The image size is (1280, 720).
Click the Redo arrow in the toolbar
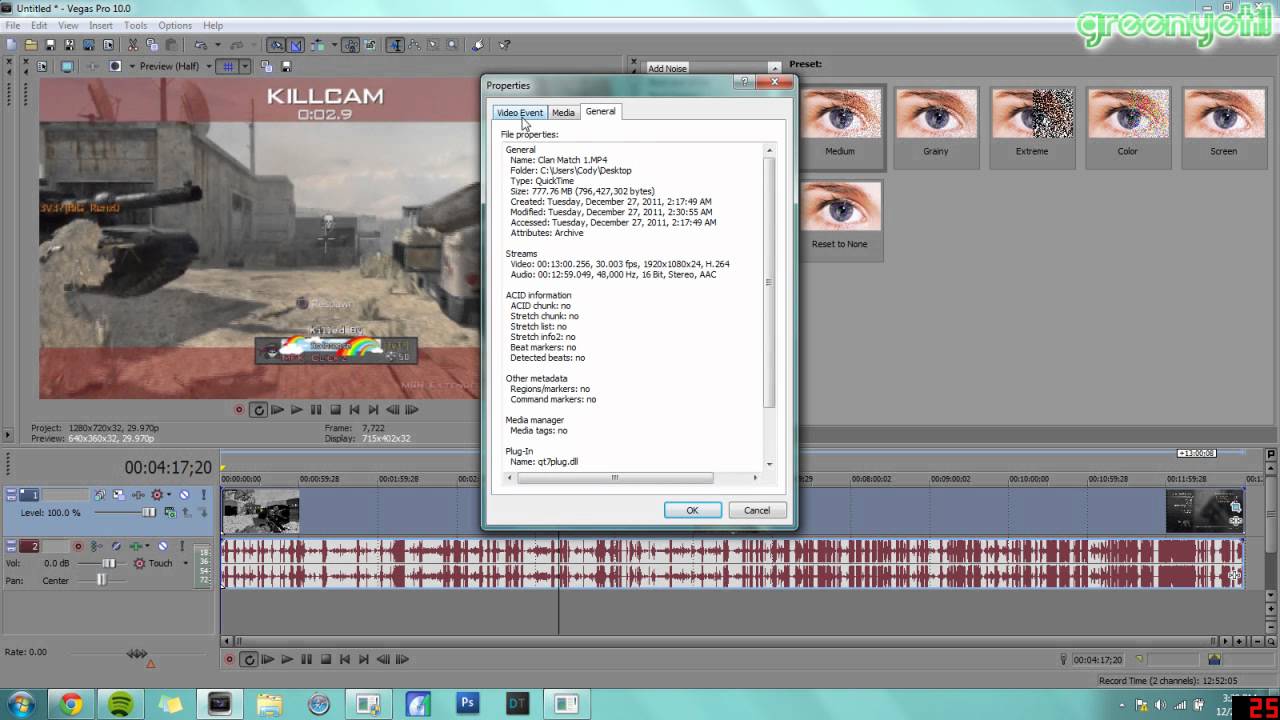coord(236,45)
